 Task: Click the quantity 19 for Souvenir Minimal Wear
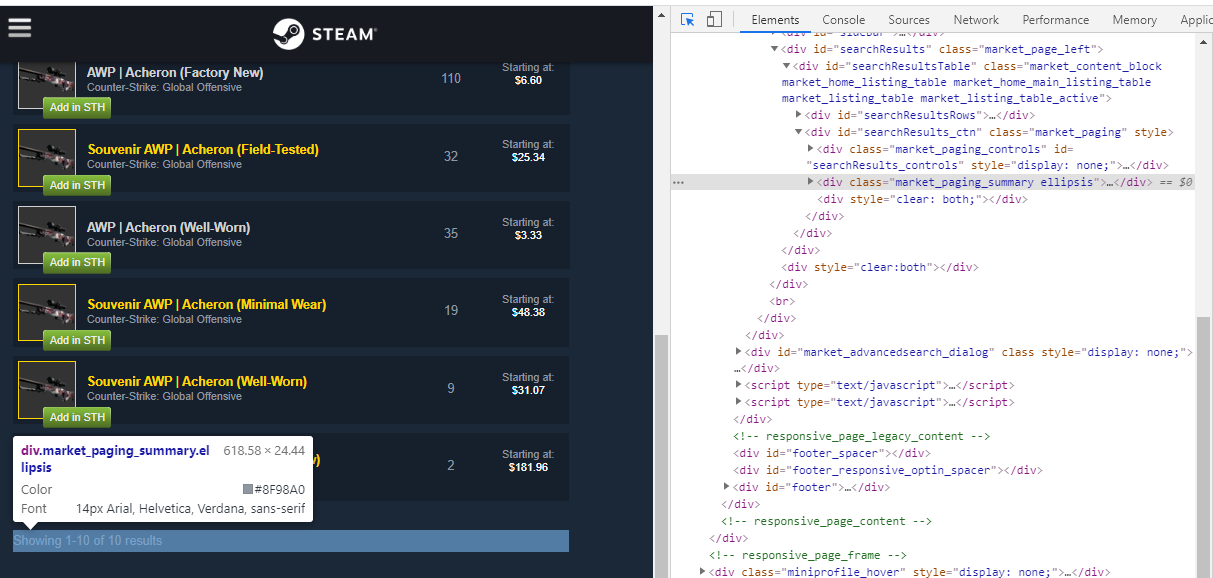pyautogui.click(x=451, y=310)
